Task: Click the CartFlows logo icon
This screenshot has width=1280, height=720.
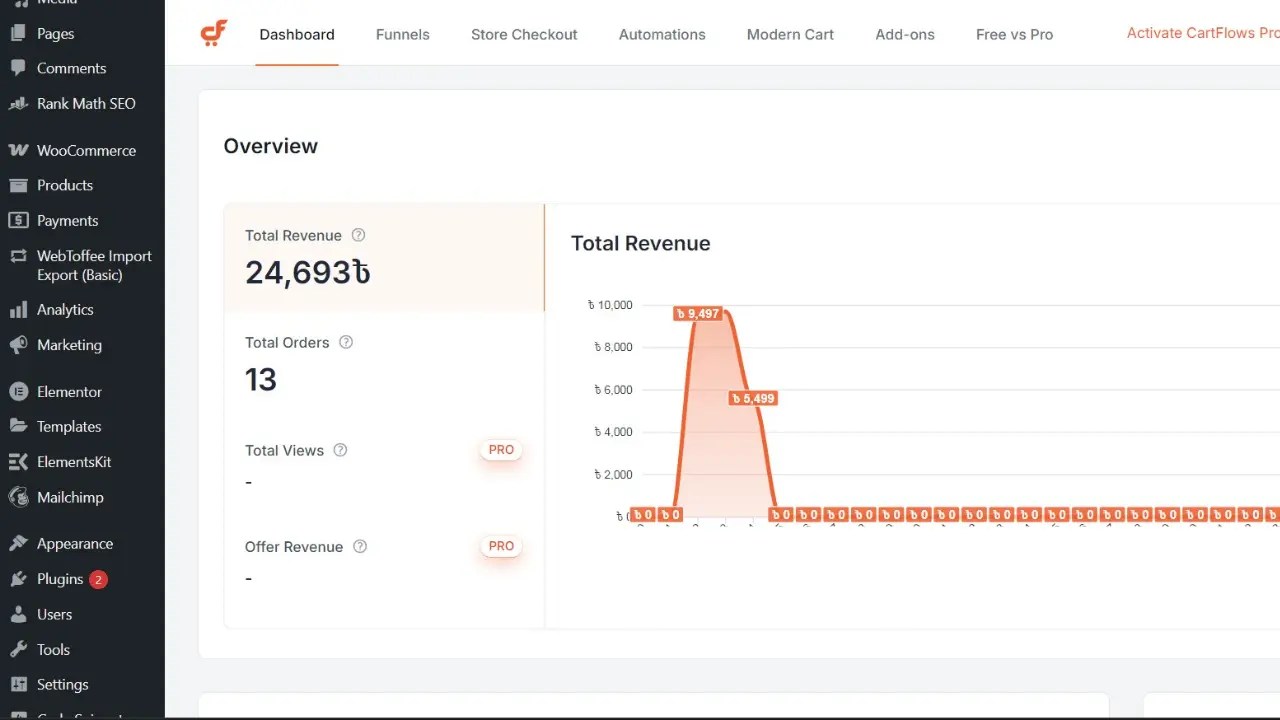Action: click(214, 33)
